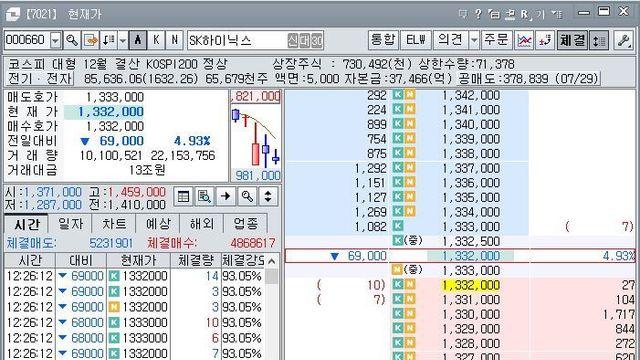Toggle the 체결 button
Viewport: 640px width, 360px height.
pos(573,40)
